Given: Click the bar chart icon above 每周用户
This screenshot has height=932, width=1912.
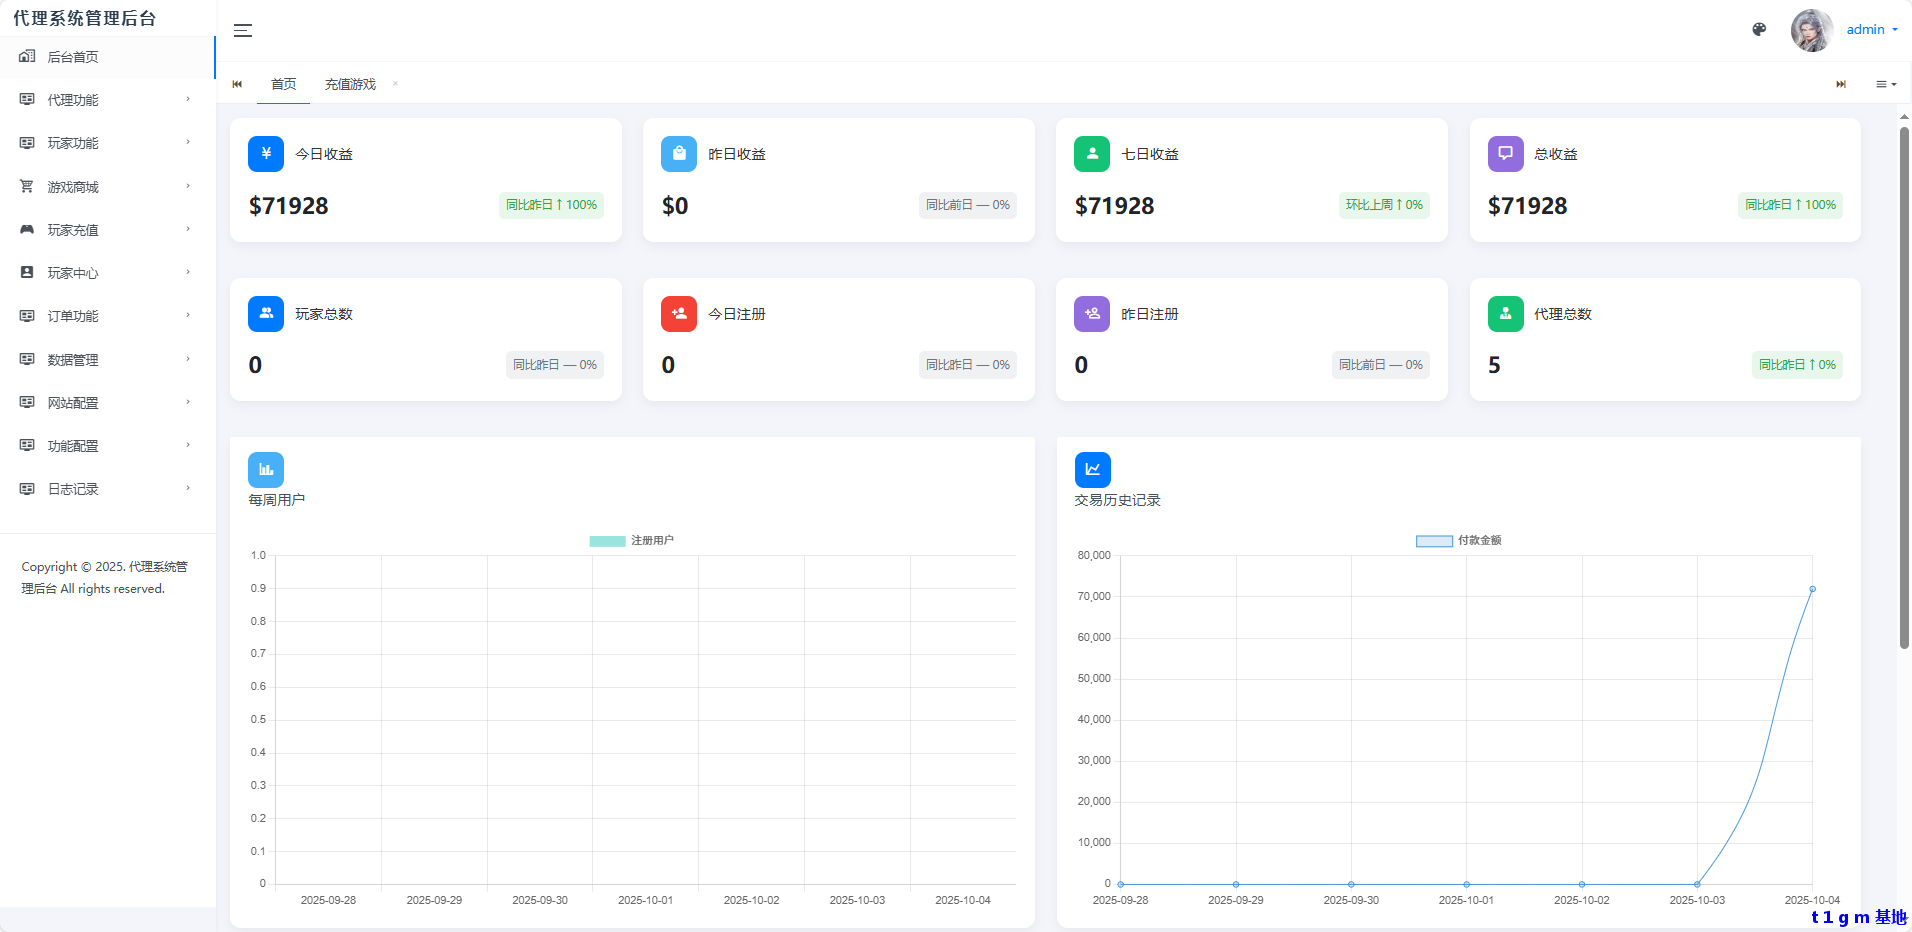Looking at the screenshot, I should coord(266,470).
